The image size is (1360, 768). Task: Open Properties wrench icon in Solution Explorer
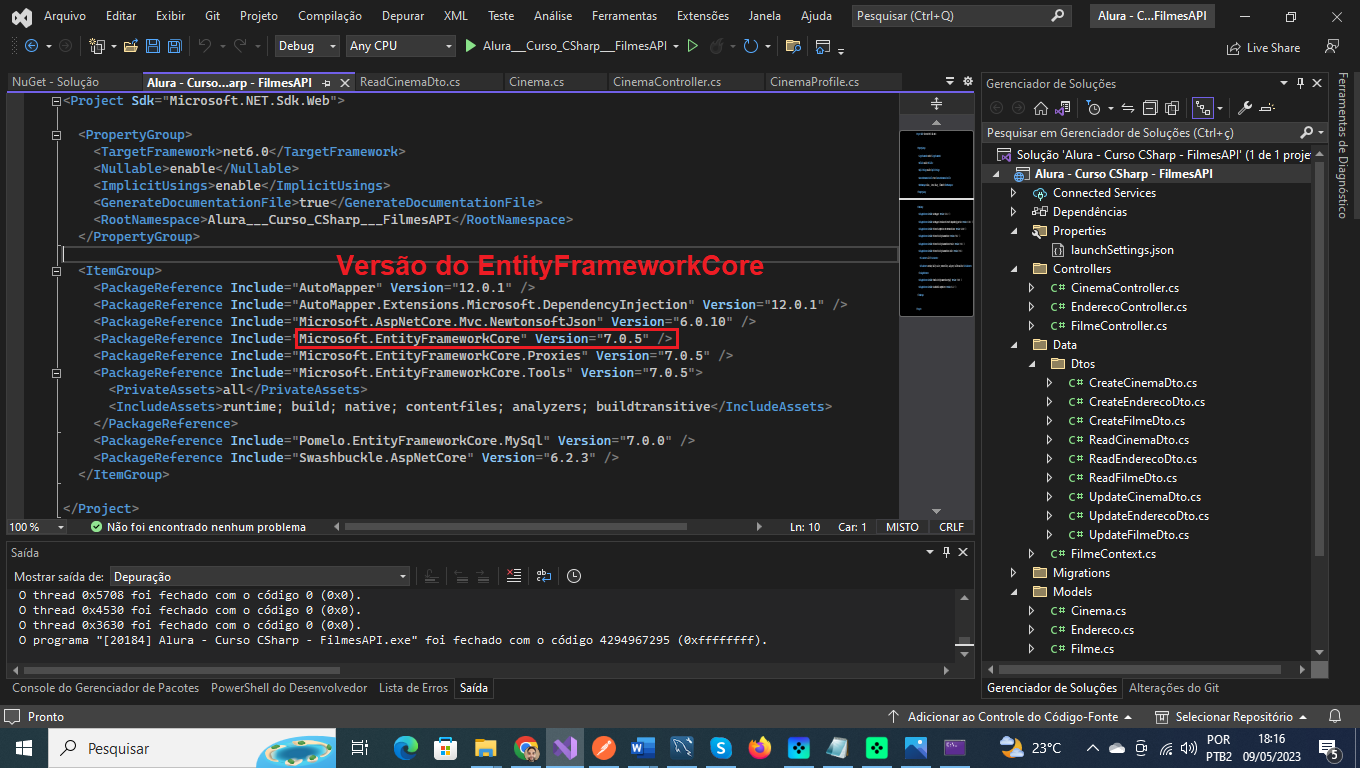[1245, 108]
